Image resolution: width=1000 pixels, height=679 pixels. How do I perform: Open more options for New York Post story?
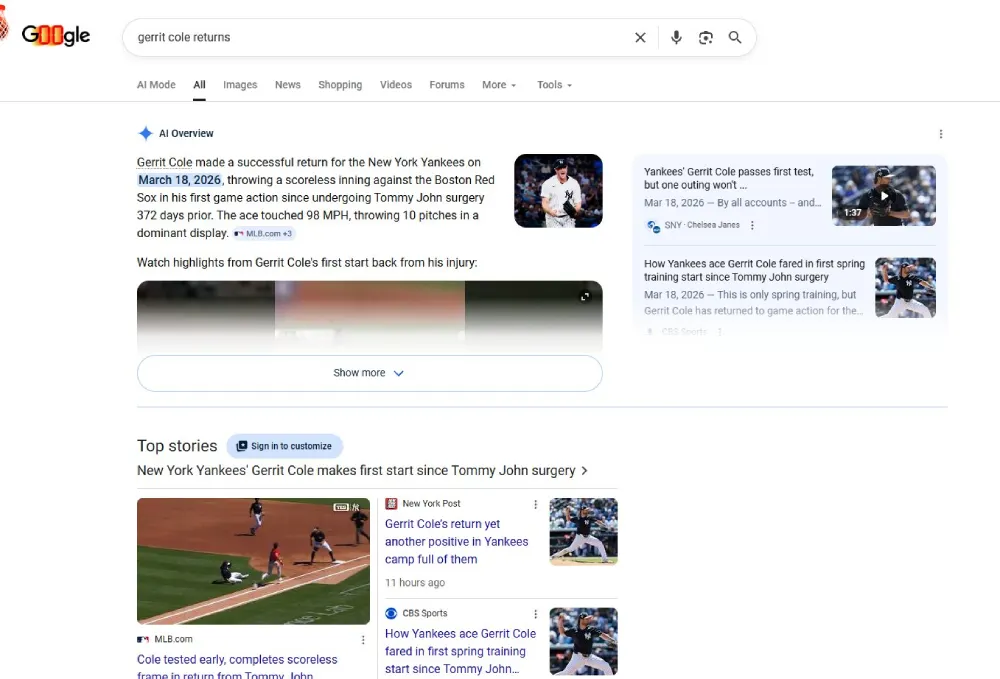click(x=535, y=505)
